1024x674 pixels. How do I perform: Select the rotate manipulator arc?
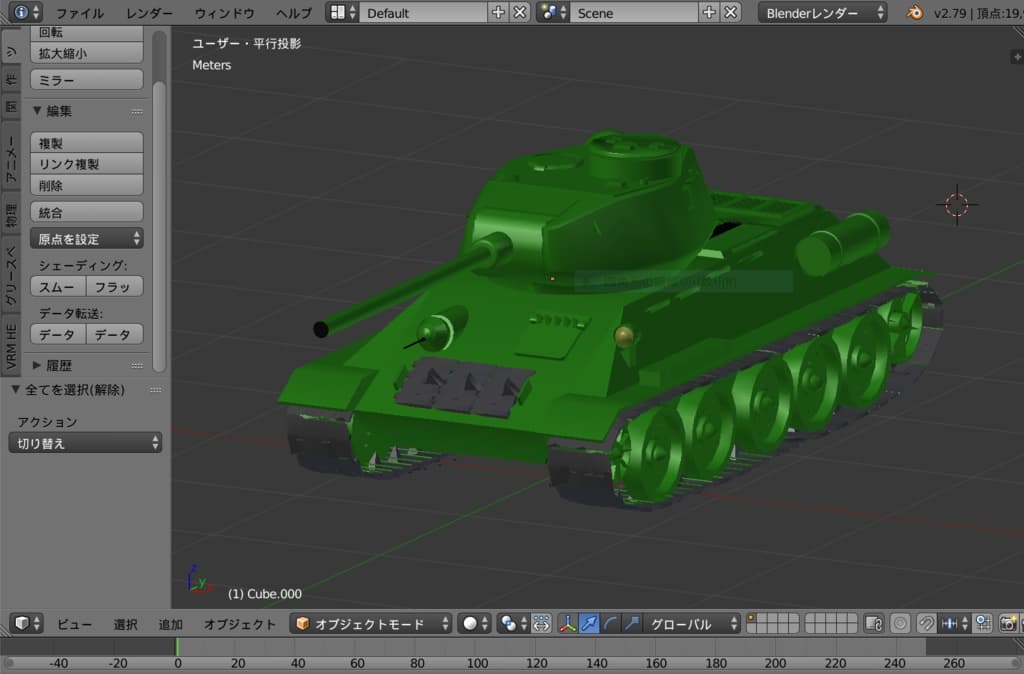610,624
